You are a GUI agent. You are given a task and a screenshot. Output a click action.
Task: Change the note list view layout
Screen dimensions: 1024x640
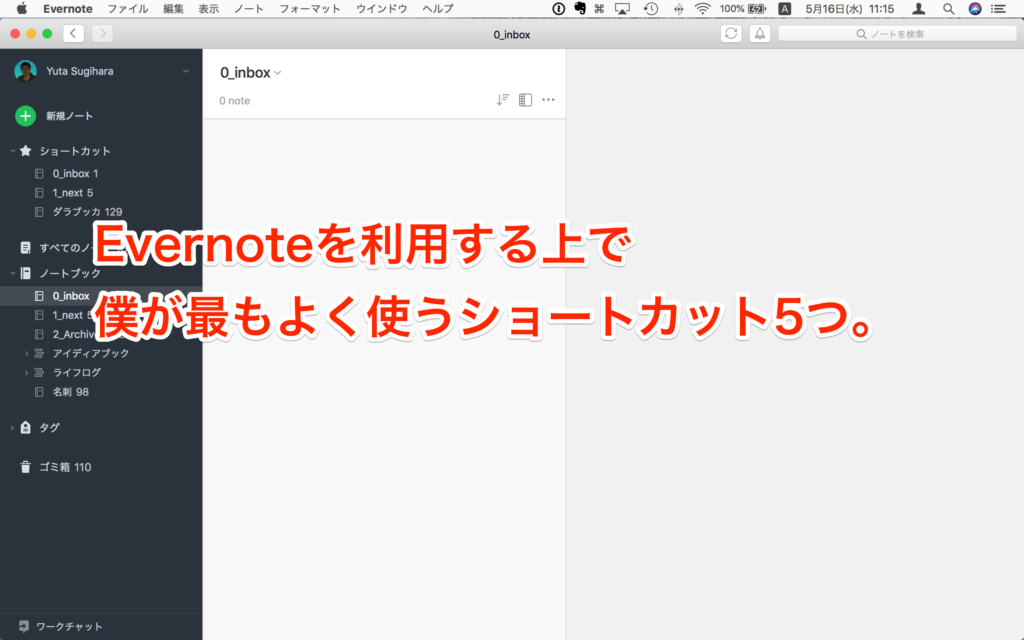[525, 100]
